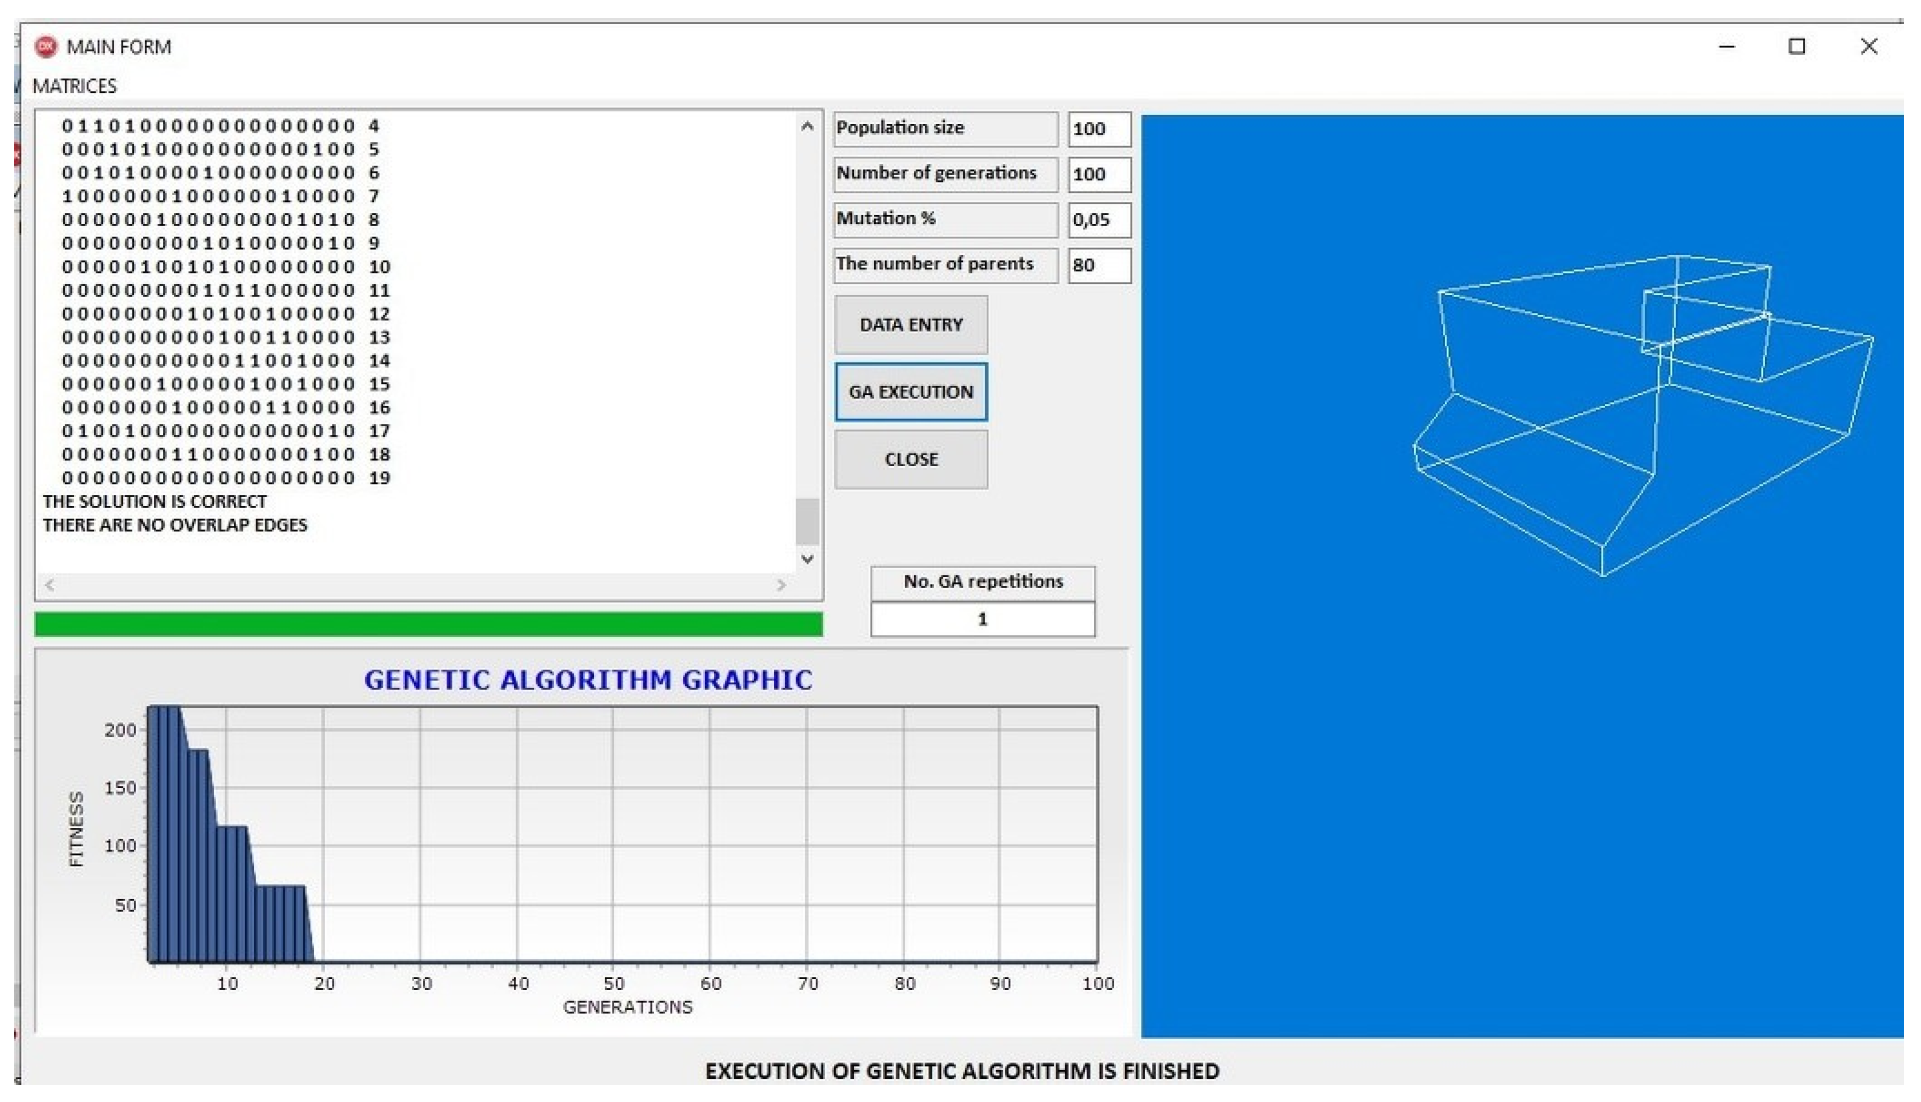Image resolution: width=1921 pixels, height=1102 pixels.
Task: Click the vertical scrollbar thumb
Action: [x=806, y=521]
